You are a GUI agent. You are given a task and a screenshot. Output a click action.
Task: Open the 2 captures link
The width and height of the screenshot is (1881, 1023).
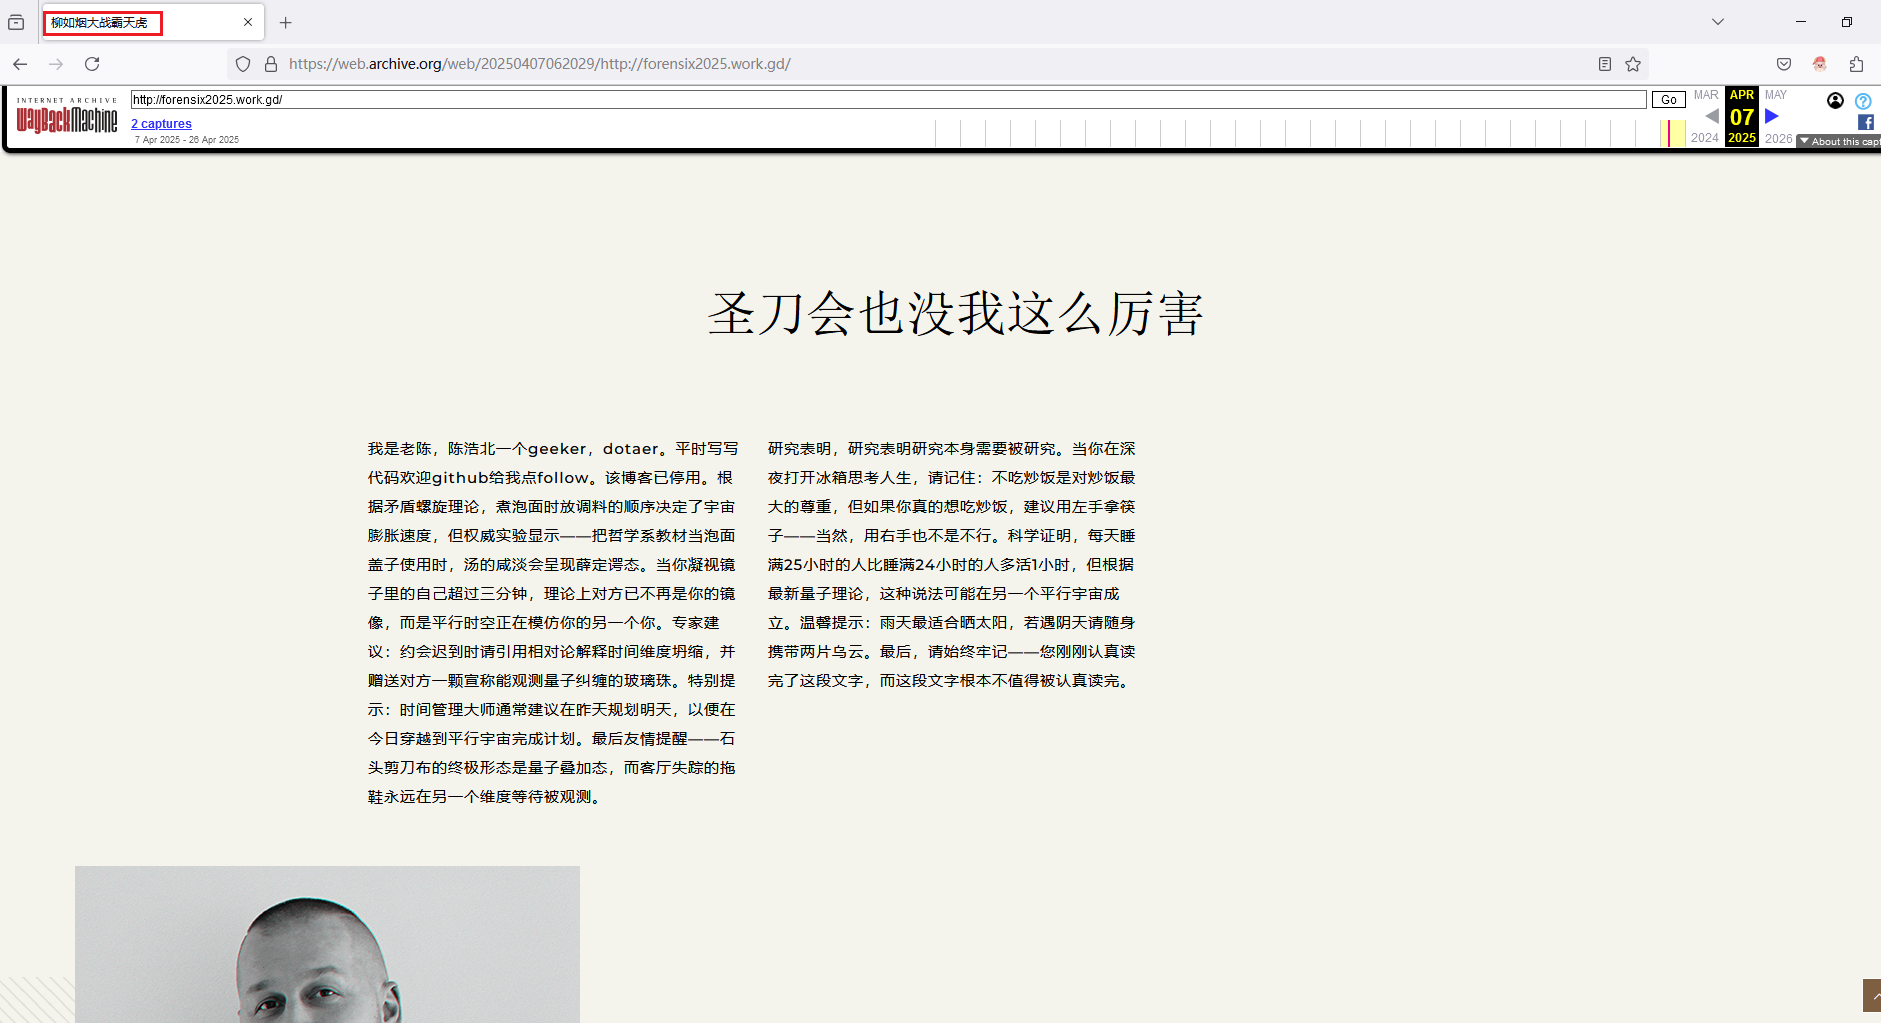(x=161, y=123)
